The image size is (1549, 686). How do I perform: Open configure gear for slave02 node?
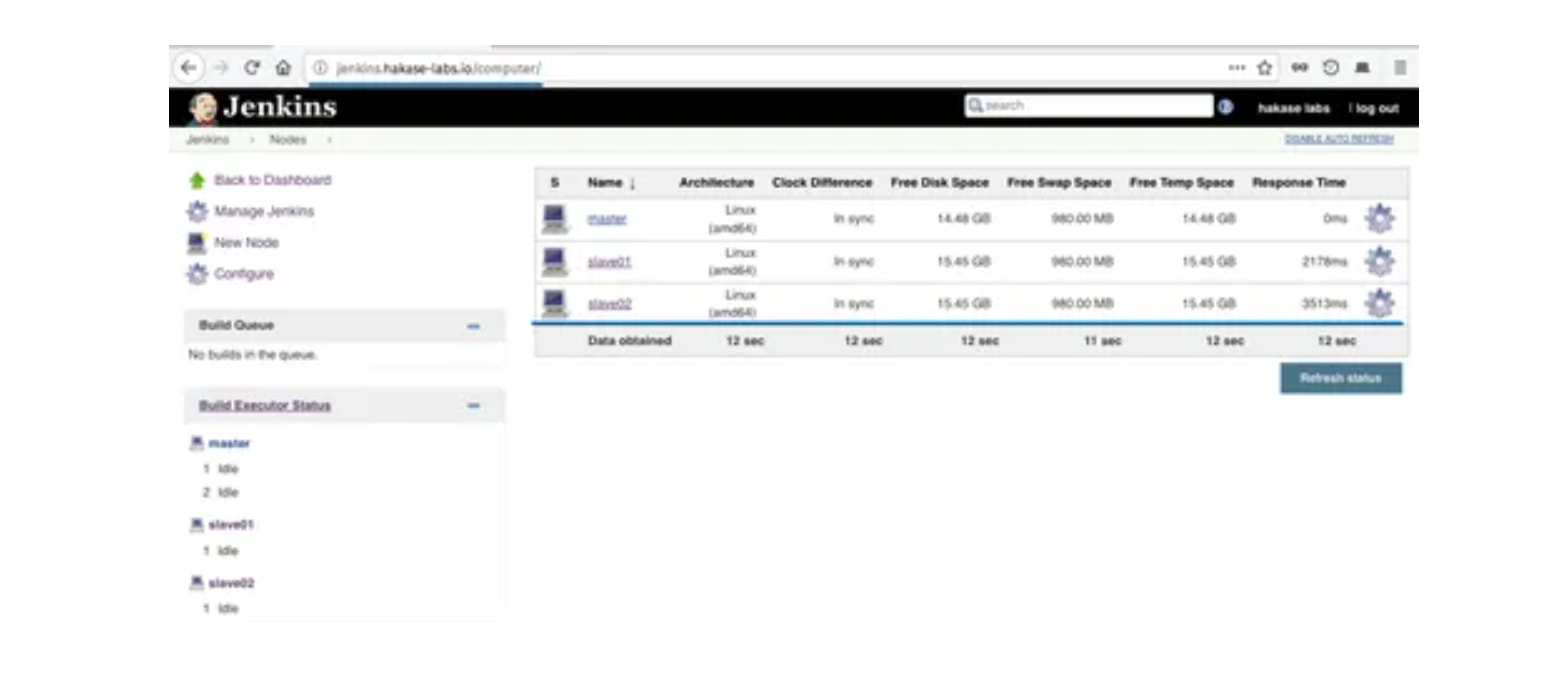point(1379,303)
